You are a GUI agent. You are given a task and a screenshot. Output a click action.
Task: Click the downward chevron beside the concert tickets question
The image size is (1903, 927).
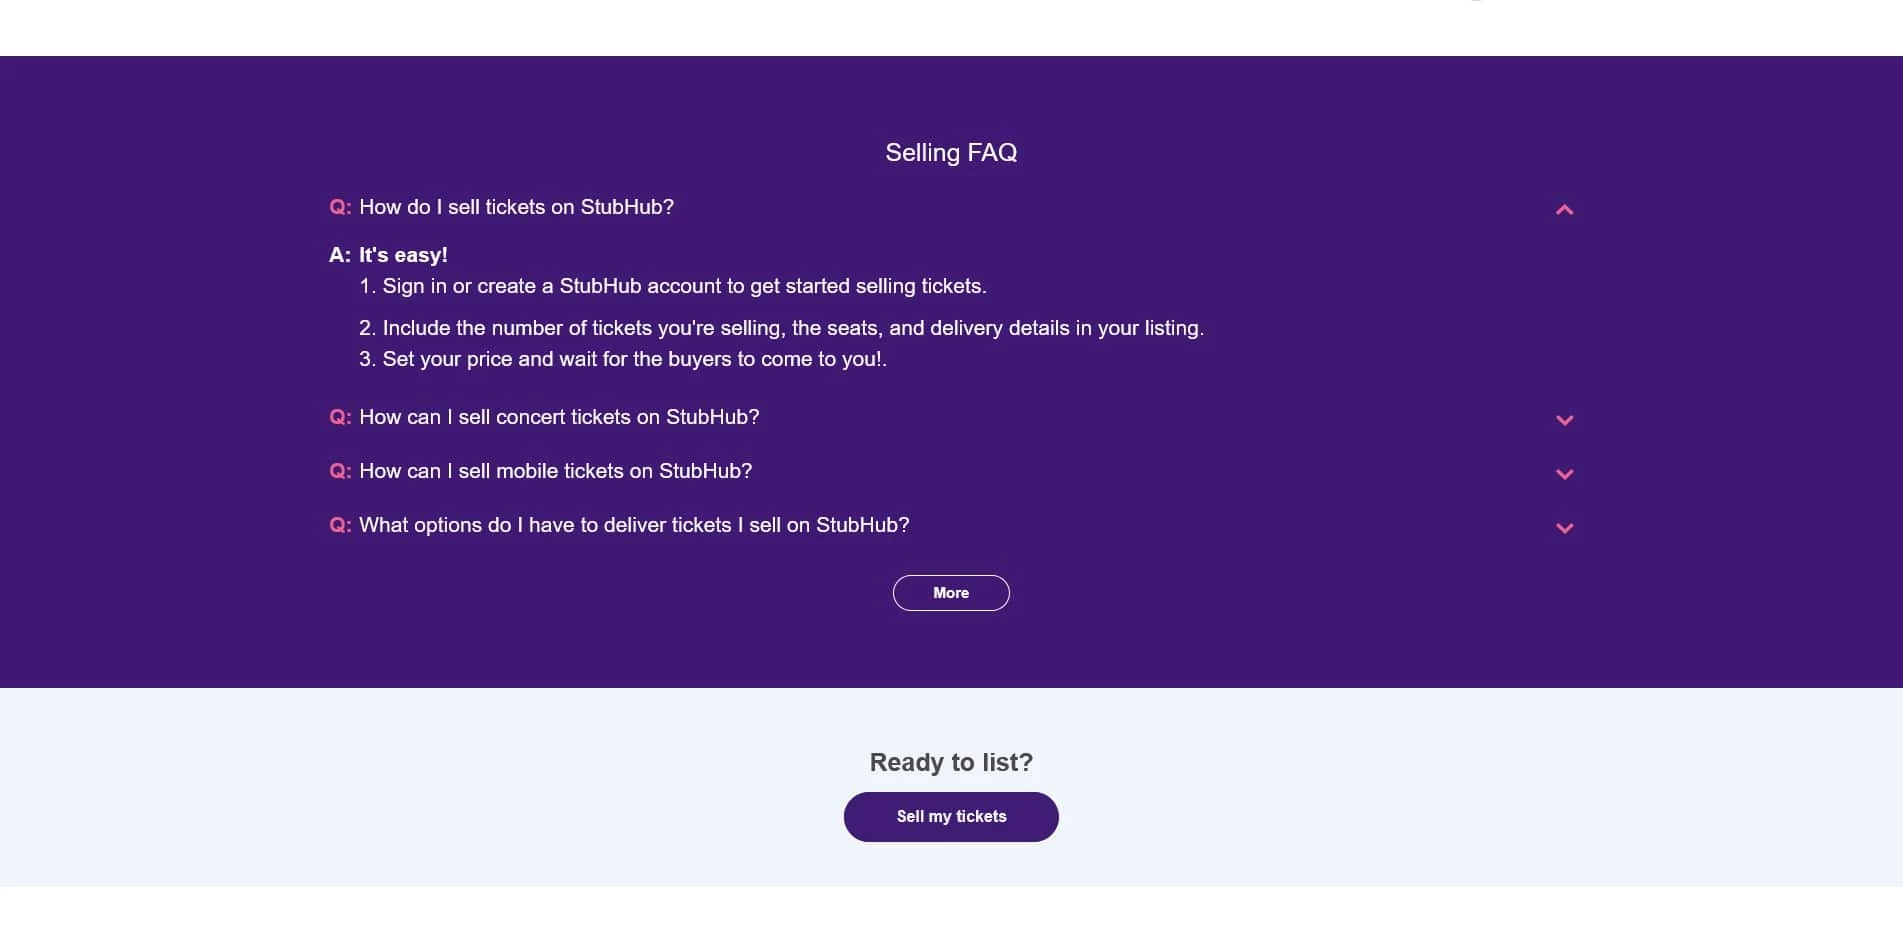coord(1564,420)
